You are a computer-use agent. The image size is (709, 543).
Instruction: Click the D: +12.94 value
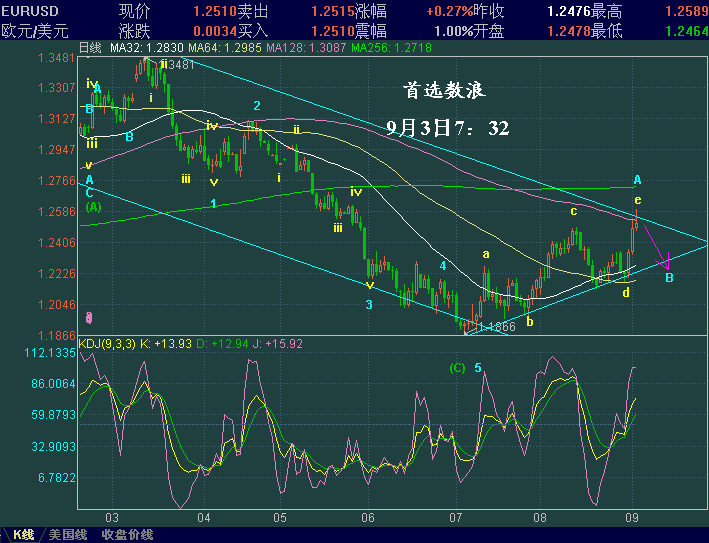coord(222,344)
